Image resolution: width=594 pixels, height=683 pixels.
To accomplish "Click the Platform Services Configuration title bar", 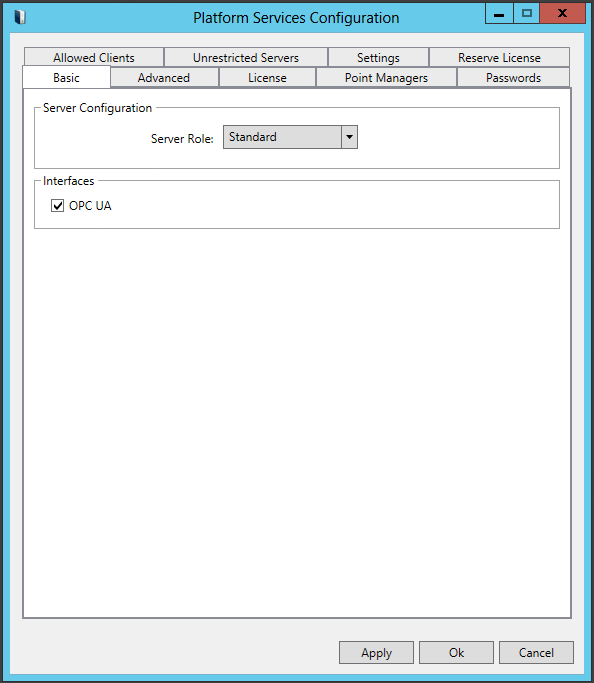I will [296, 18].
